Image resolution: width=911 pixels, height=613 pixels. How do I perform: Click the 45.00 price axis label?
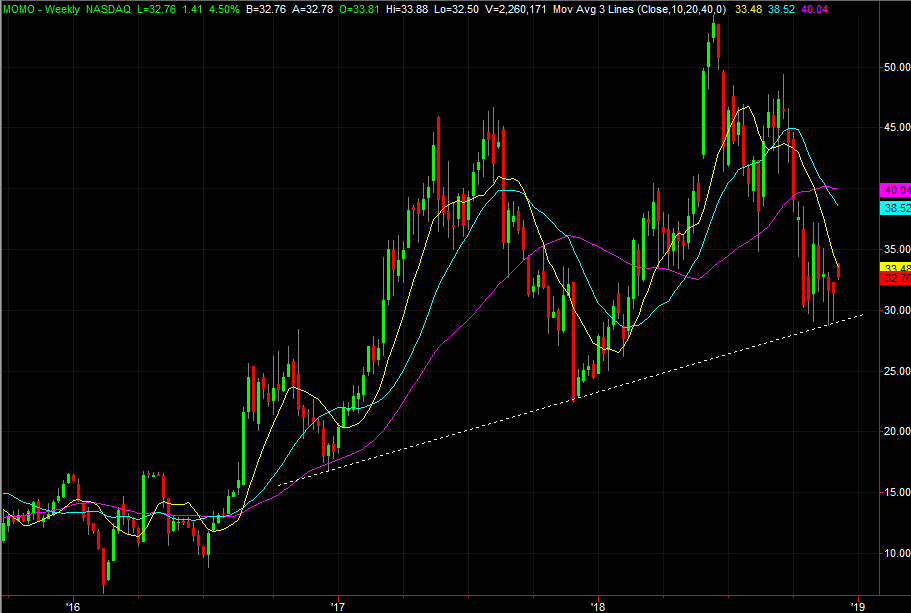[892, 128]
